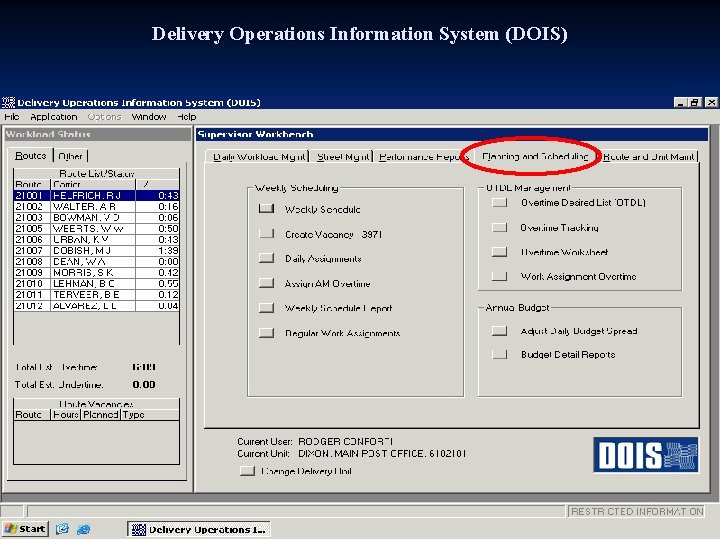Select route 21003 BOWMAN row
The height and width of the screenshot is (540, 720).
pos(96,217)
